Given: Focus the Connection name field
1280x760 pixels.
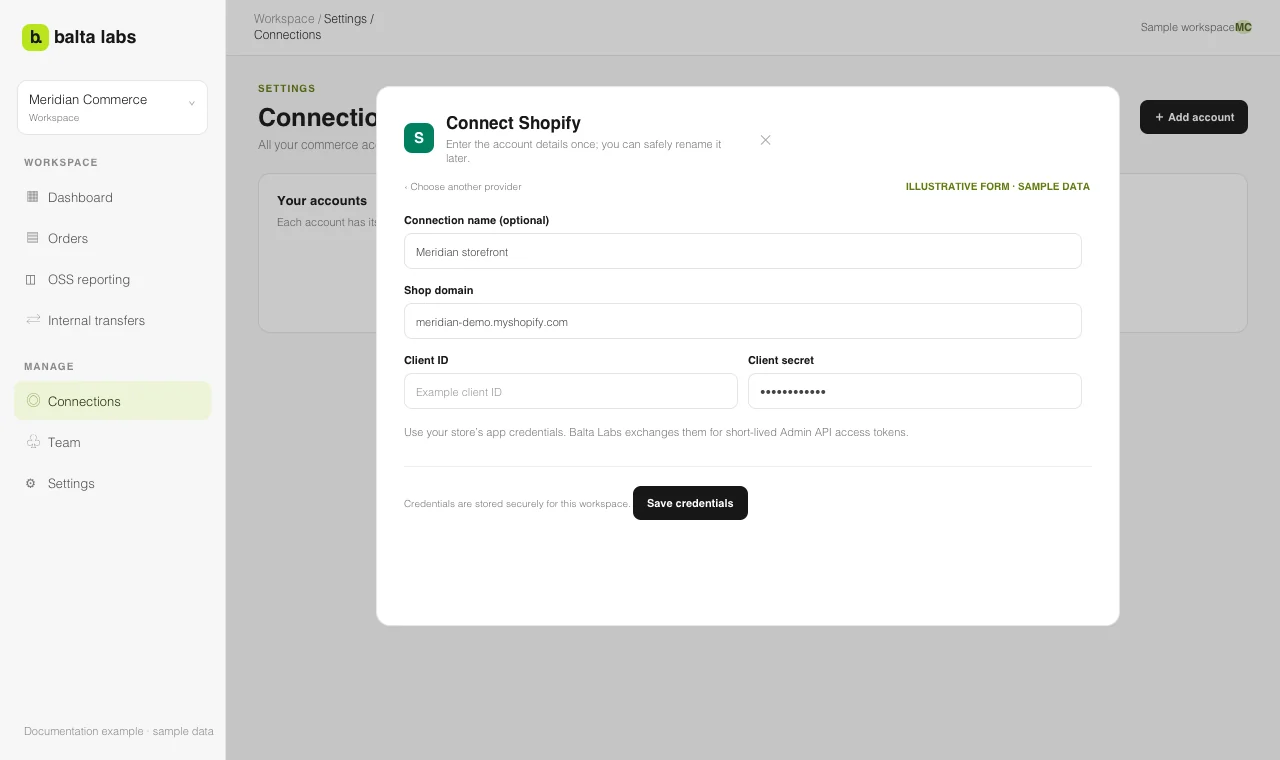Looking at the screenshot, I should tap(743, 251).
